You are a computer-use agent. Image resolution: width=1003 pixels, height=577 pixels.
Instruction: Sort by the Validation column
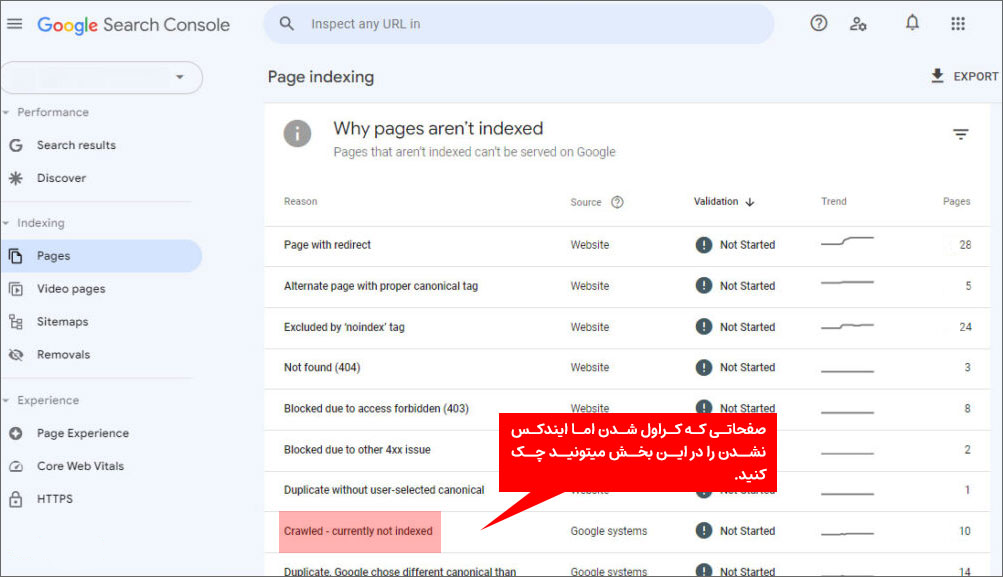pos(723,202)
